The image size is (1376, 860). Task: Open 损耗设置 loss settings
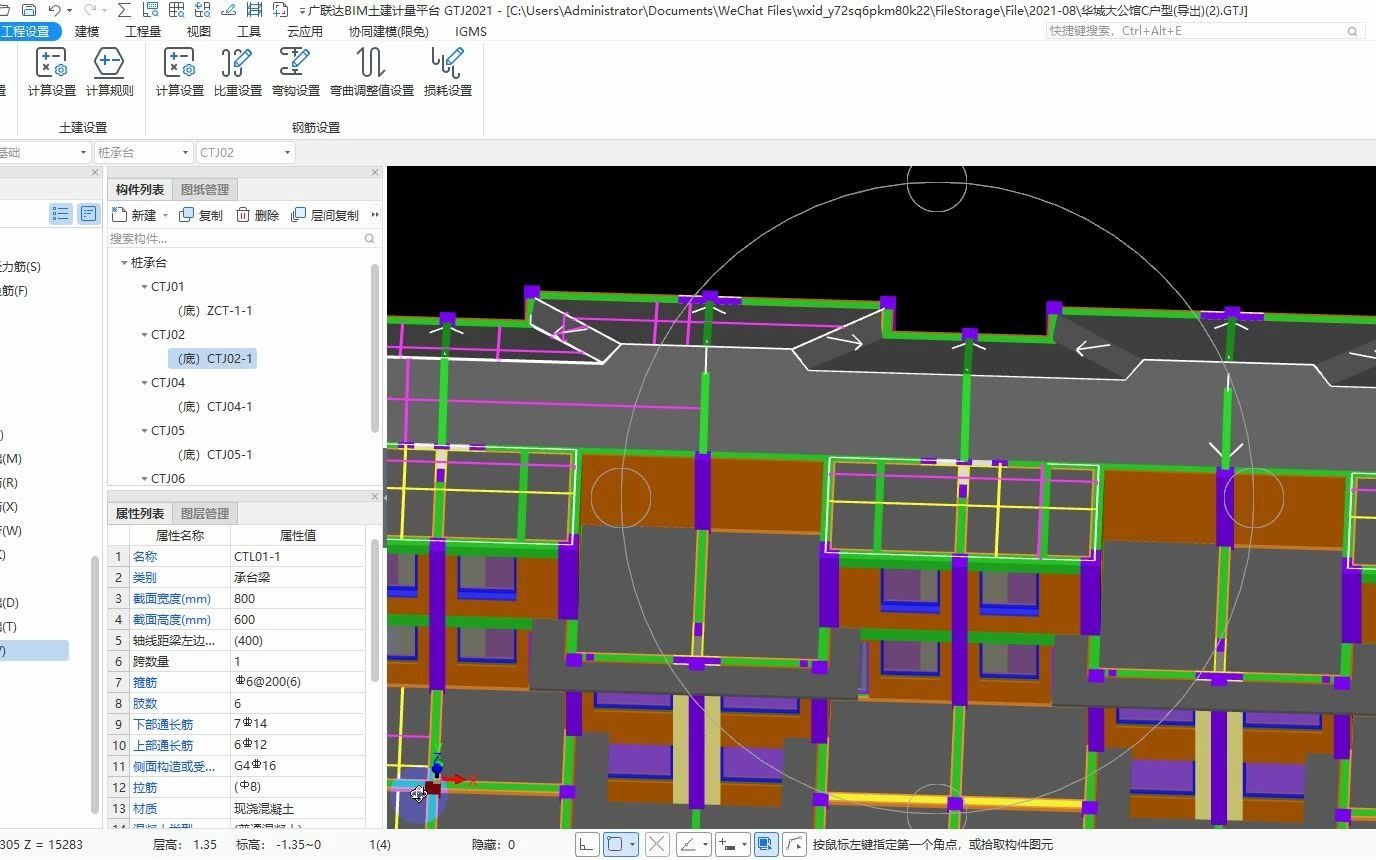tap(447, 62)
